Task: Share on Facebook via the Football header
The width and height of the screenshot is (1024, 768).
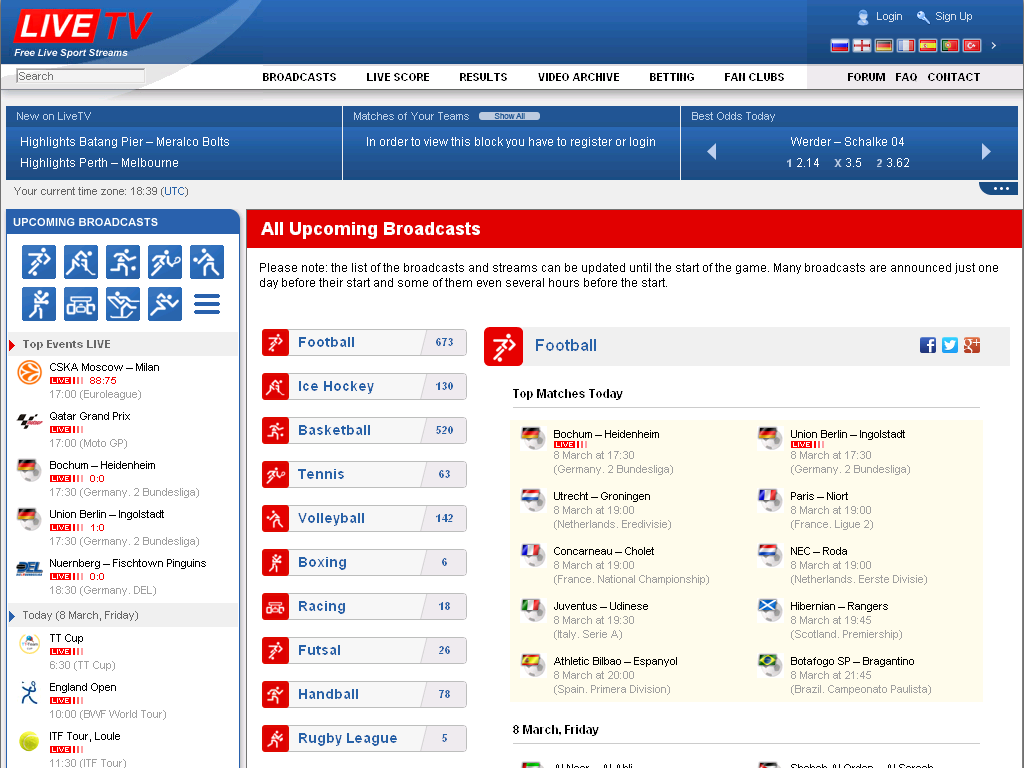Action: [928, 345]
